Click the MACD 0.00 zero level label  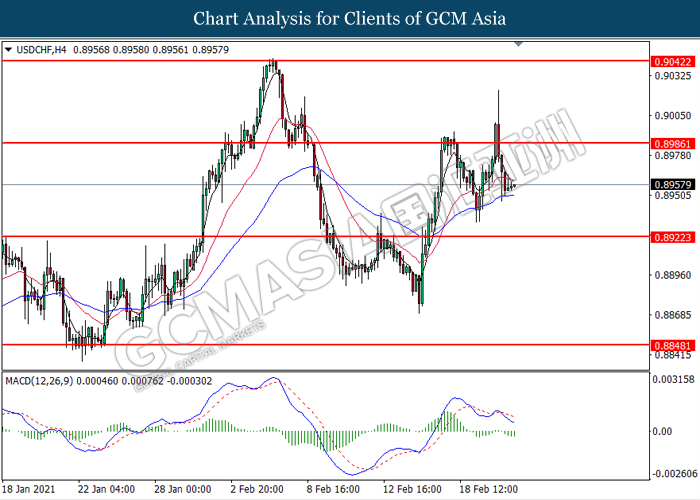(x=662, y=431)
